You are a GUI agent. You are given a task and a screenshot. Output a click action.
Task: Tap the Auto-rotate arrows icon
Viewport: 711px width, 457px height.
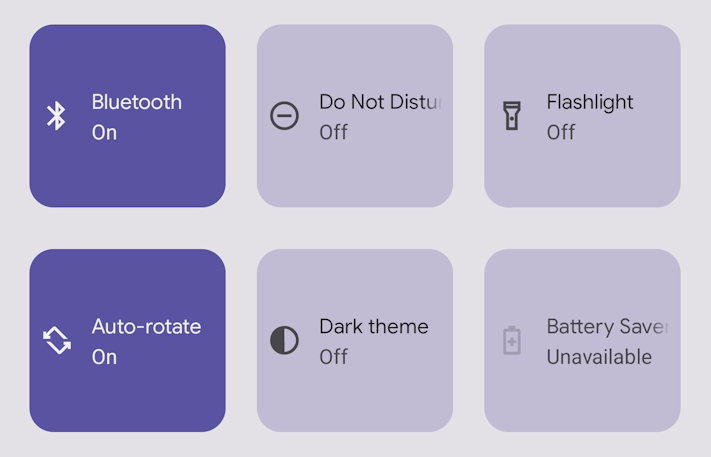point(57,340)
